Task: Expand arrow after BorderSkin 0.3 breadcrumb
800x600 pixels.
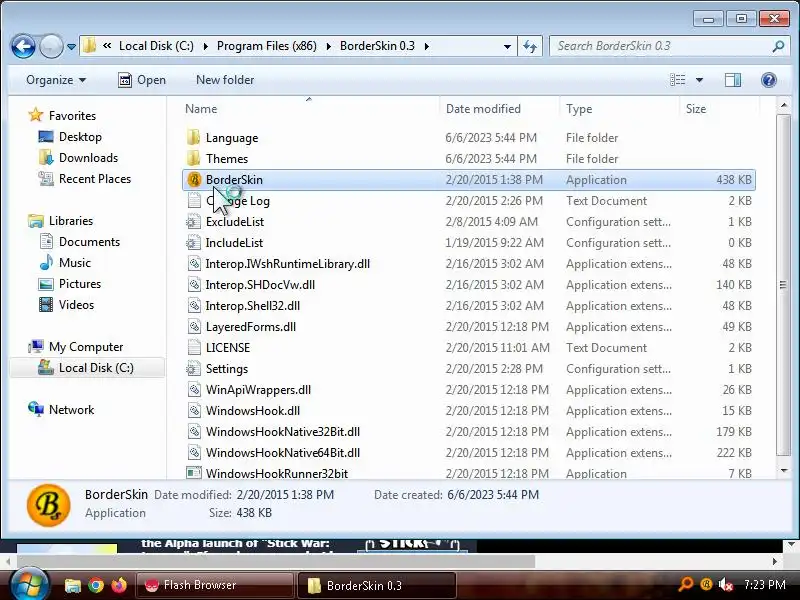Action: point(427,46)
